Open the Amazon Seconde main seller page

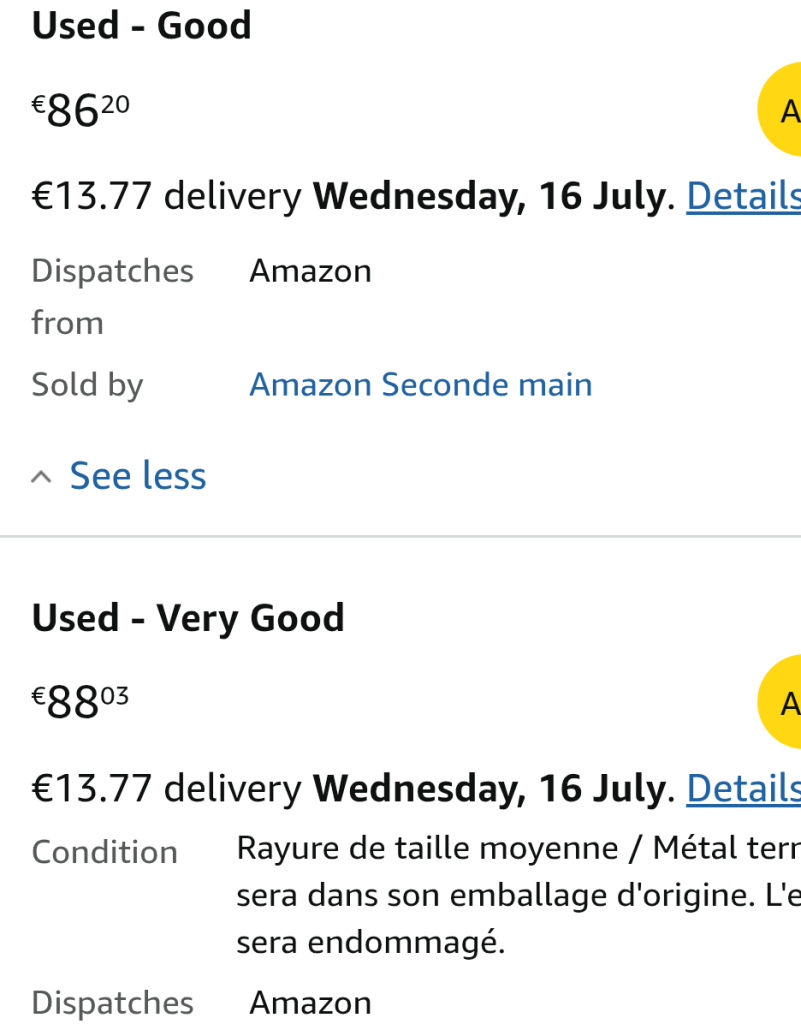pyautogui.click(x=421, y=384)
